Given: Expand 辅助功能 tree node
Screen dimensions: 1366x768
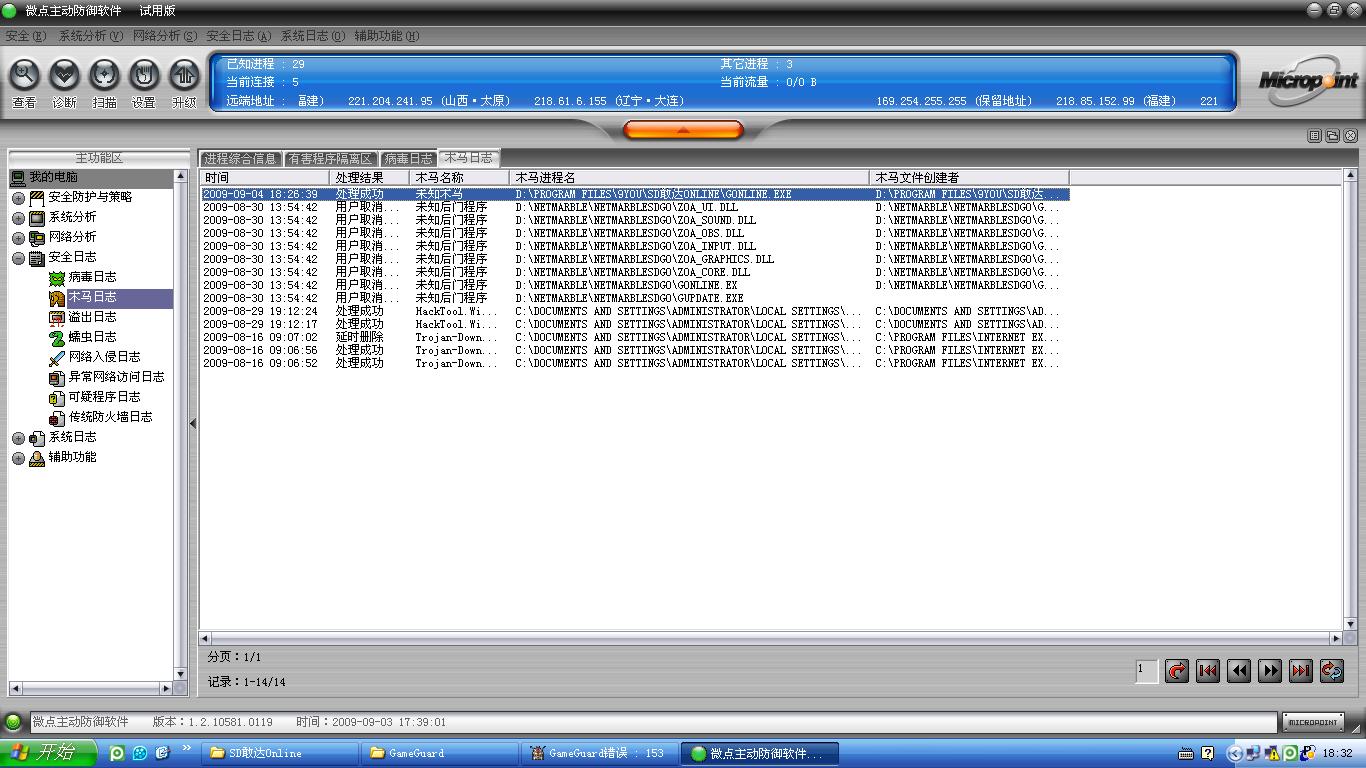Looking at the screenshot, I should pos(18,458).
